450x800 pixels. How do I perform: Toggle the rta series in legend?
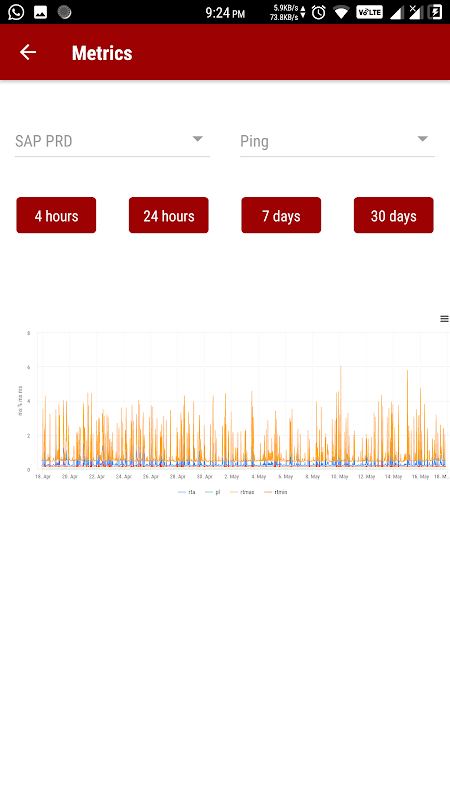(187, 492)
